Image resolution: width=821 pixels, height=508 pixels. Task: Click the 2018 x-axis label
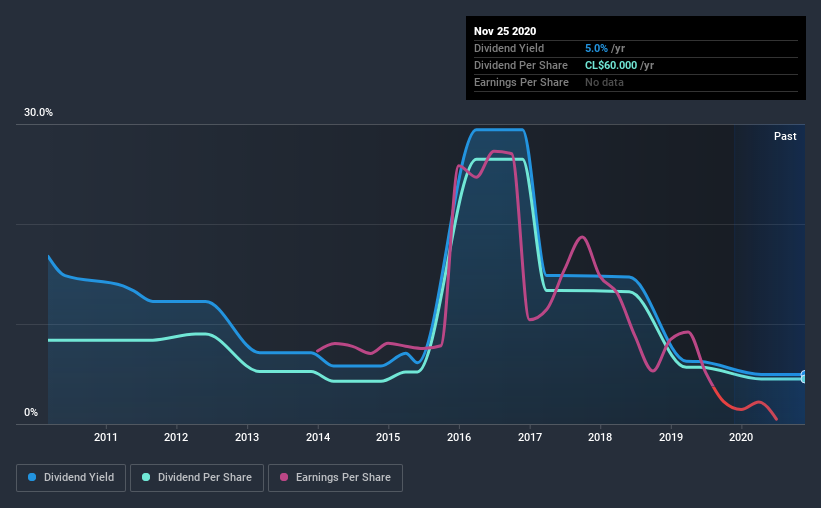click(x=600, y=437)
